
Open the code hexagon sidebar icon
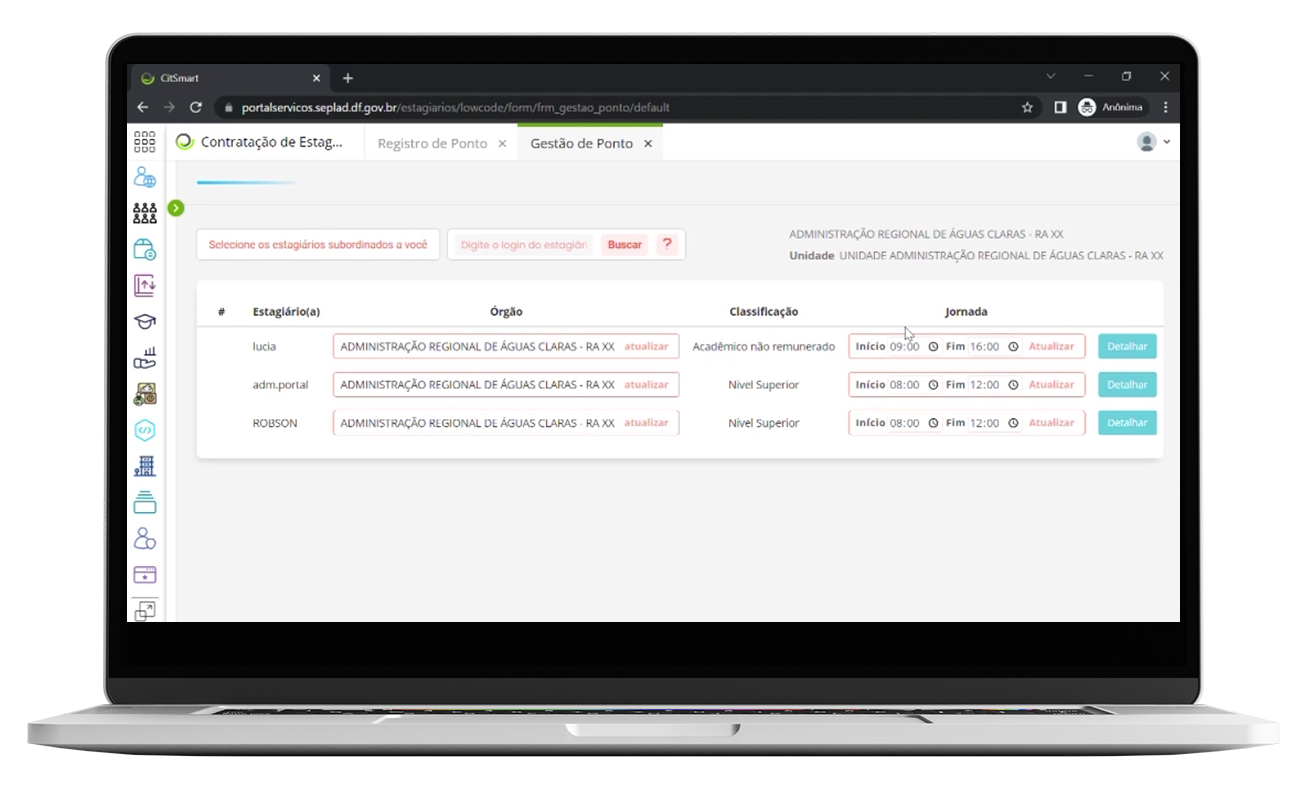(x=145, y=430)
